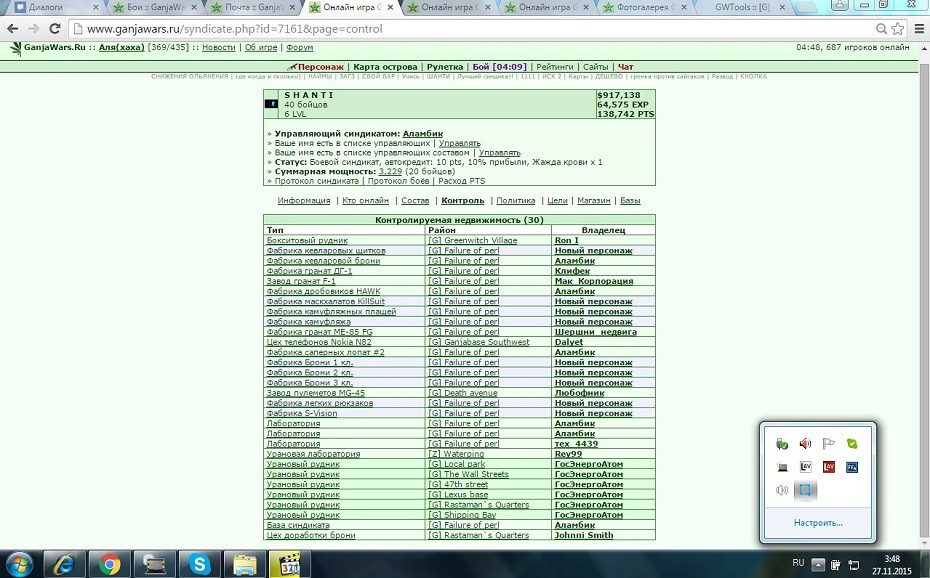Click the RU language indicator
Image resolution: width=930 pixels, height=578 pixels.
pyautogui.click(x=798, y=563)
